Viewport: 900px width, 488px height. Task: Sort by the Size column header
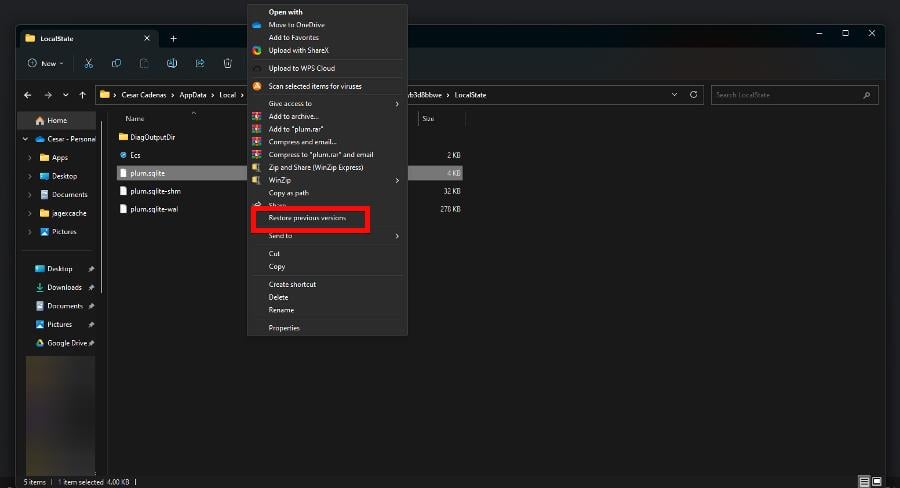[428, 119]
